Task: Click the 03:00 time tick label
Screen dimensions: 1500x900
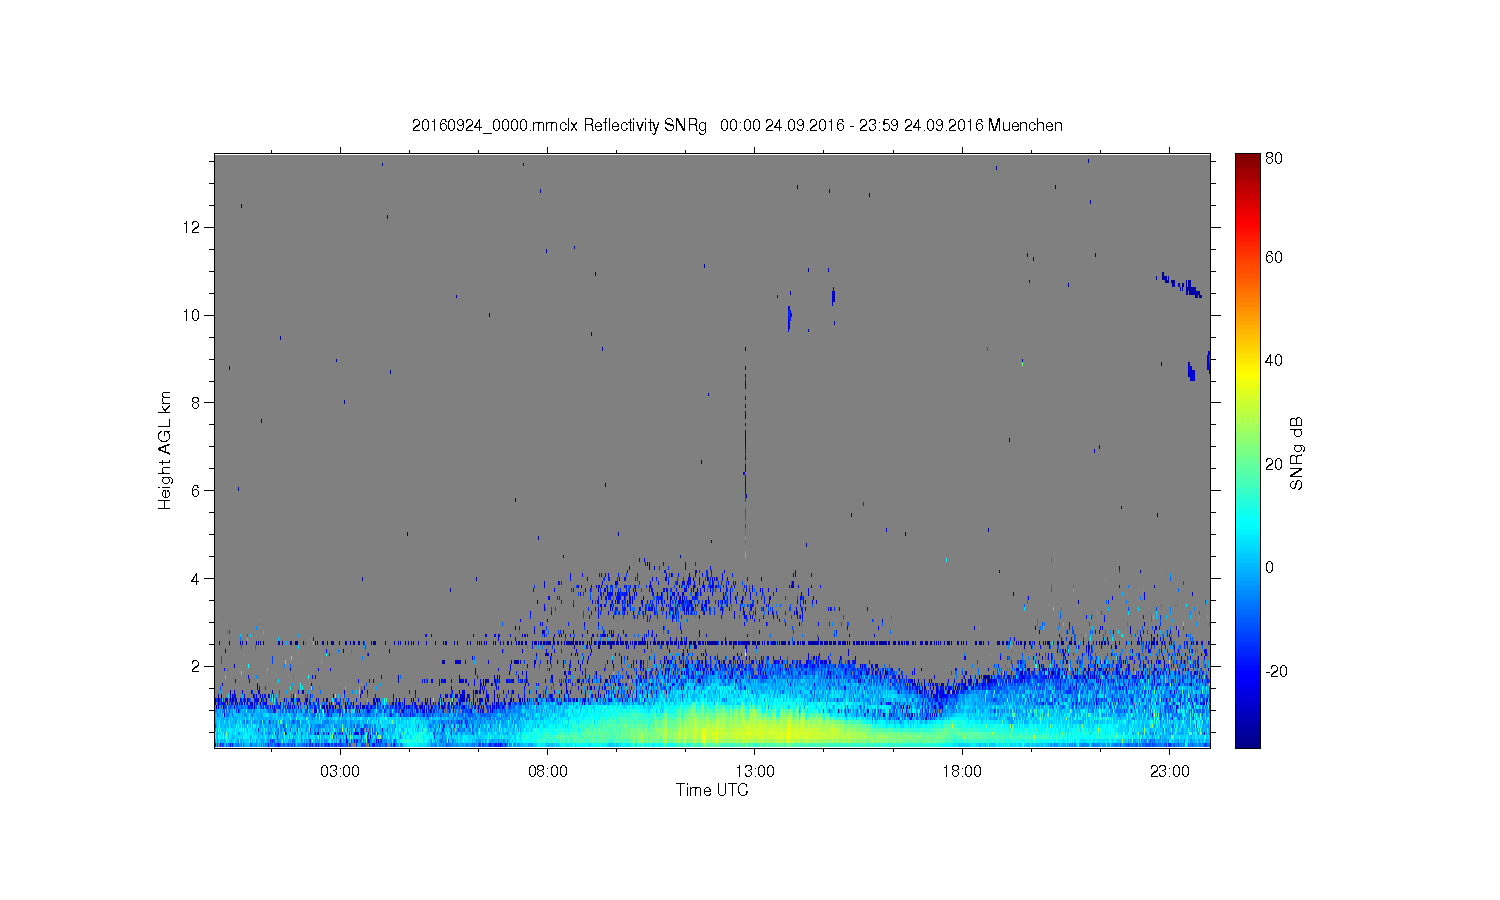Action: 340,772
